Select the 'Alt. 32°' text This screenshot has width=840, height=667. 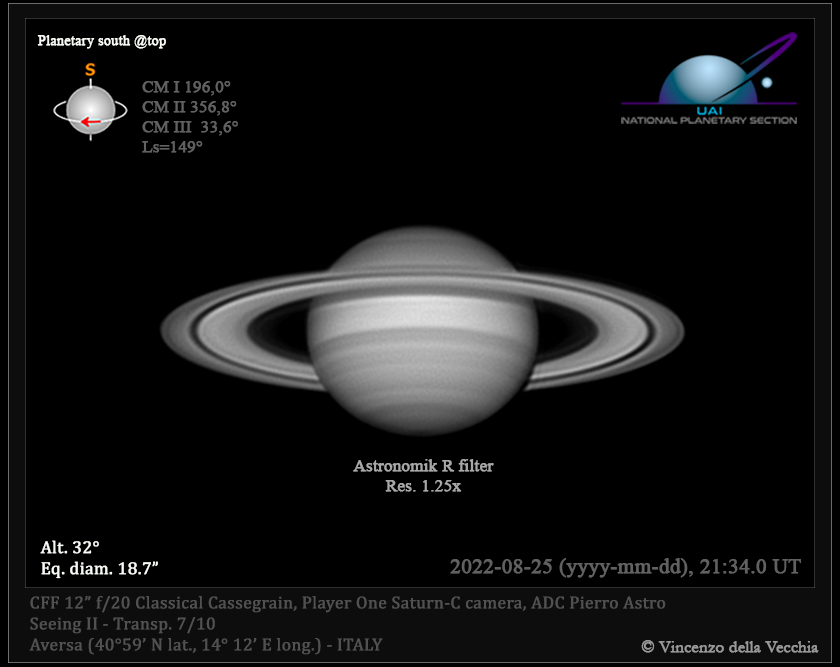coord(70,547)
